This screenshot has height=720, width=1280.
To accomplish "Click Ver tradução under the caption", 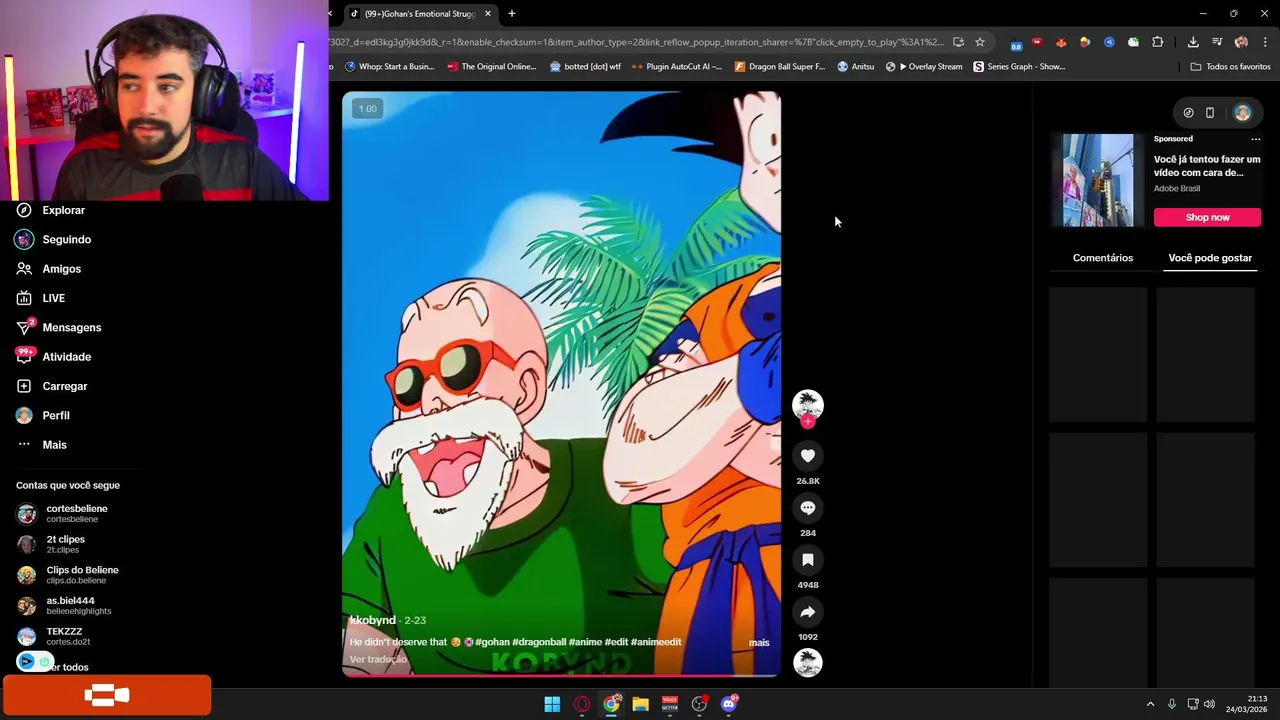I will click(378, 659).
